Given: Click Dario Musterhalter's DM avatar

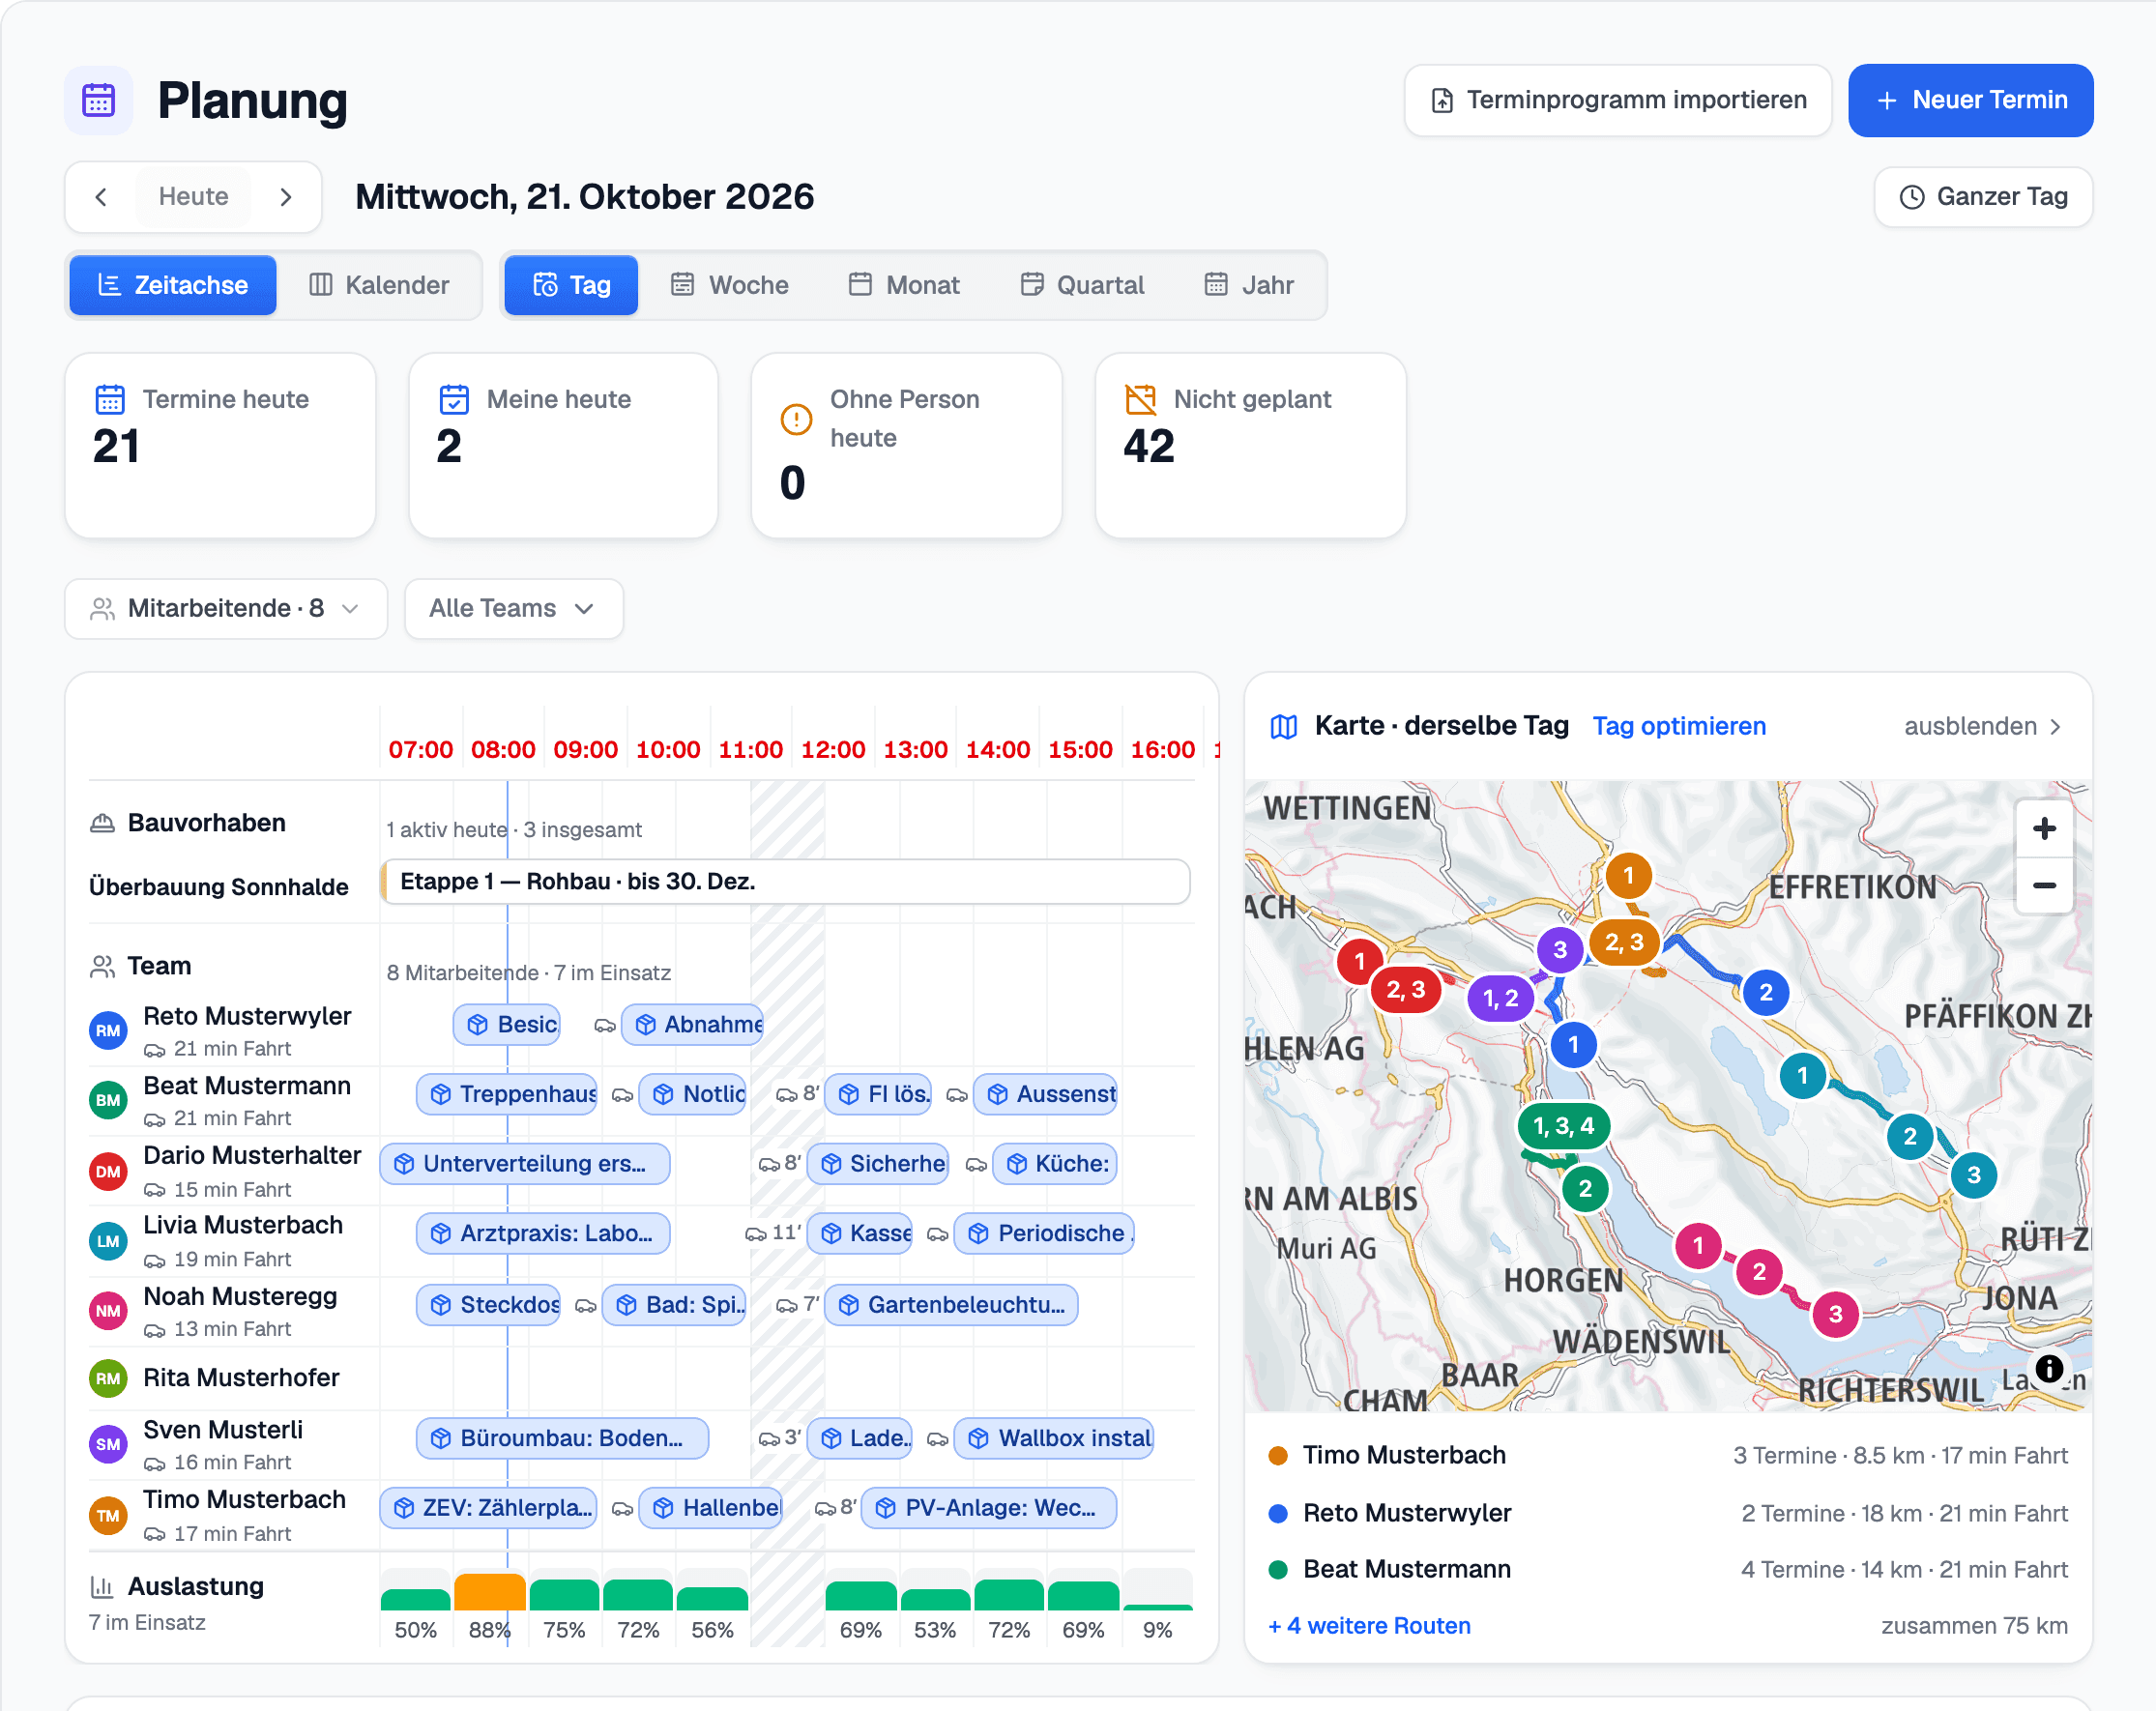Looking at the screenshot, I should point(108,1171).
